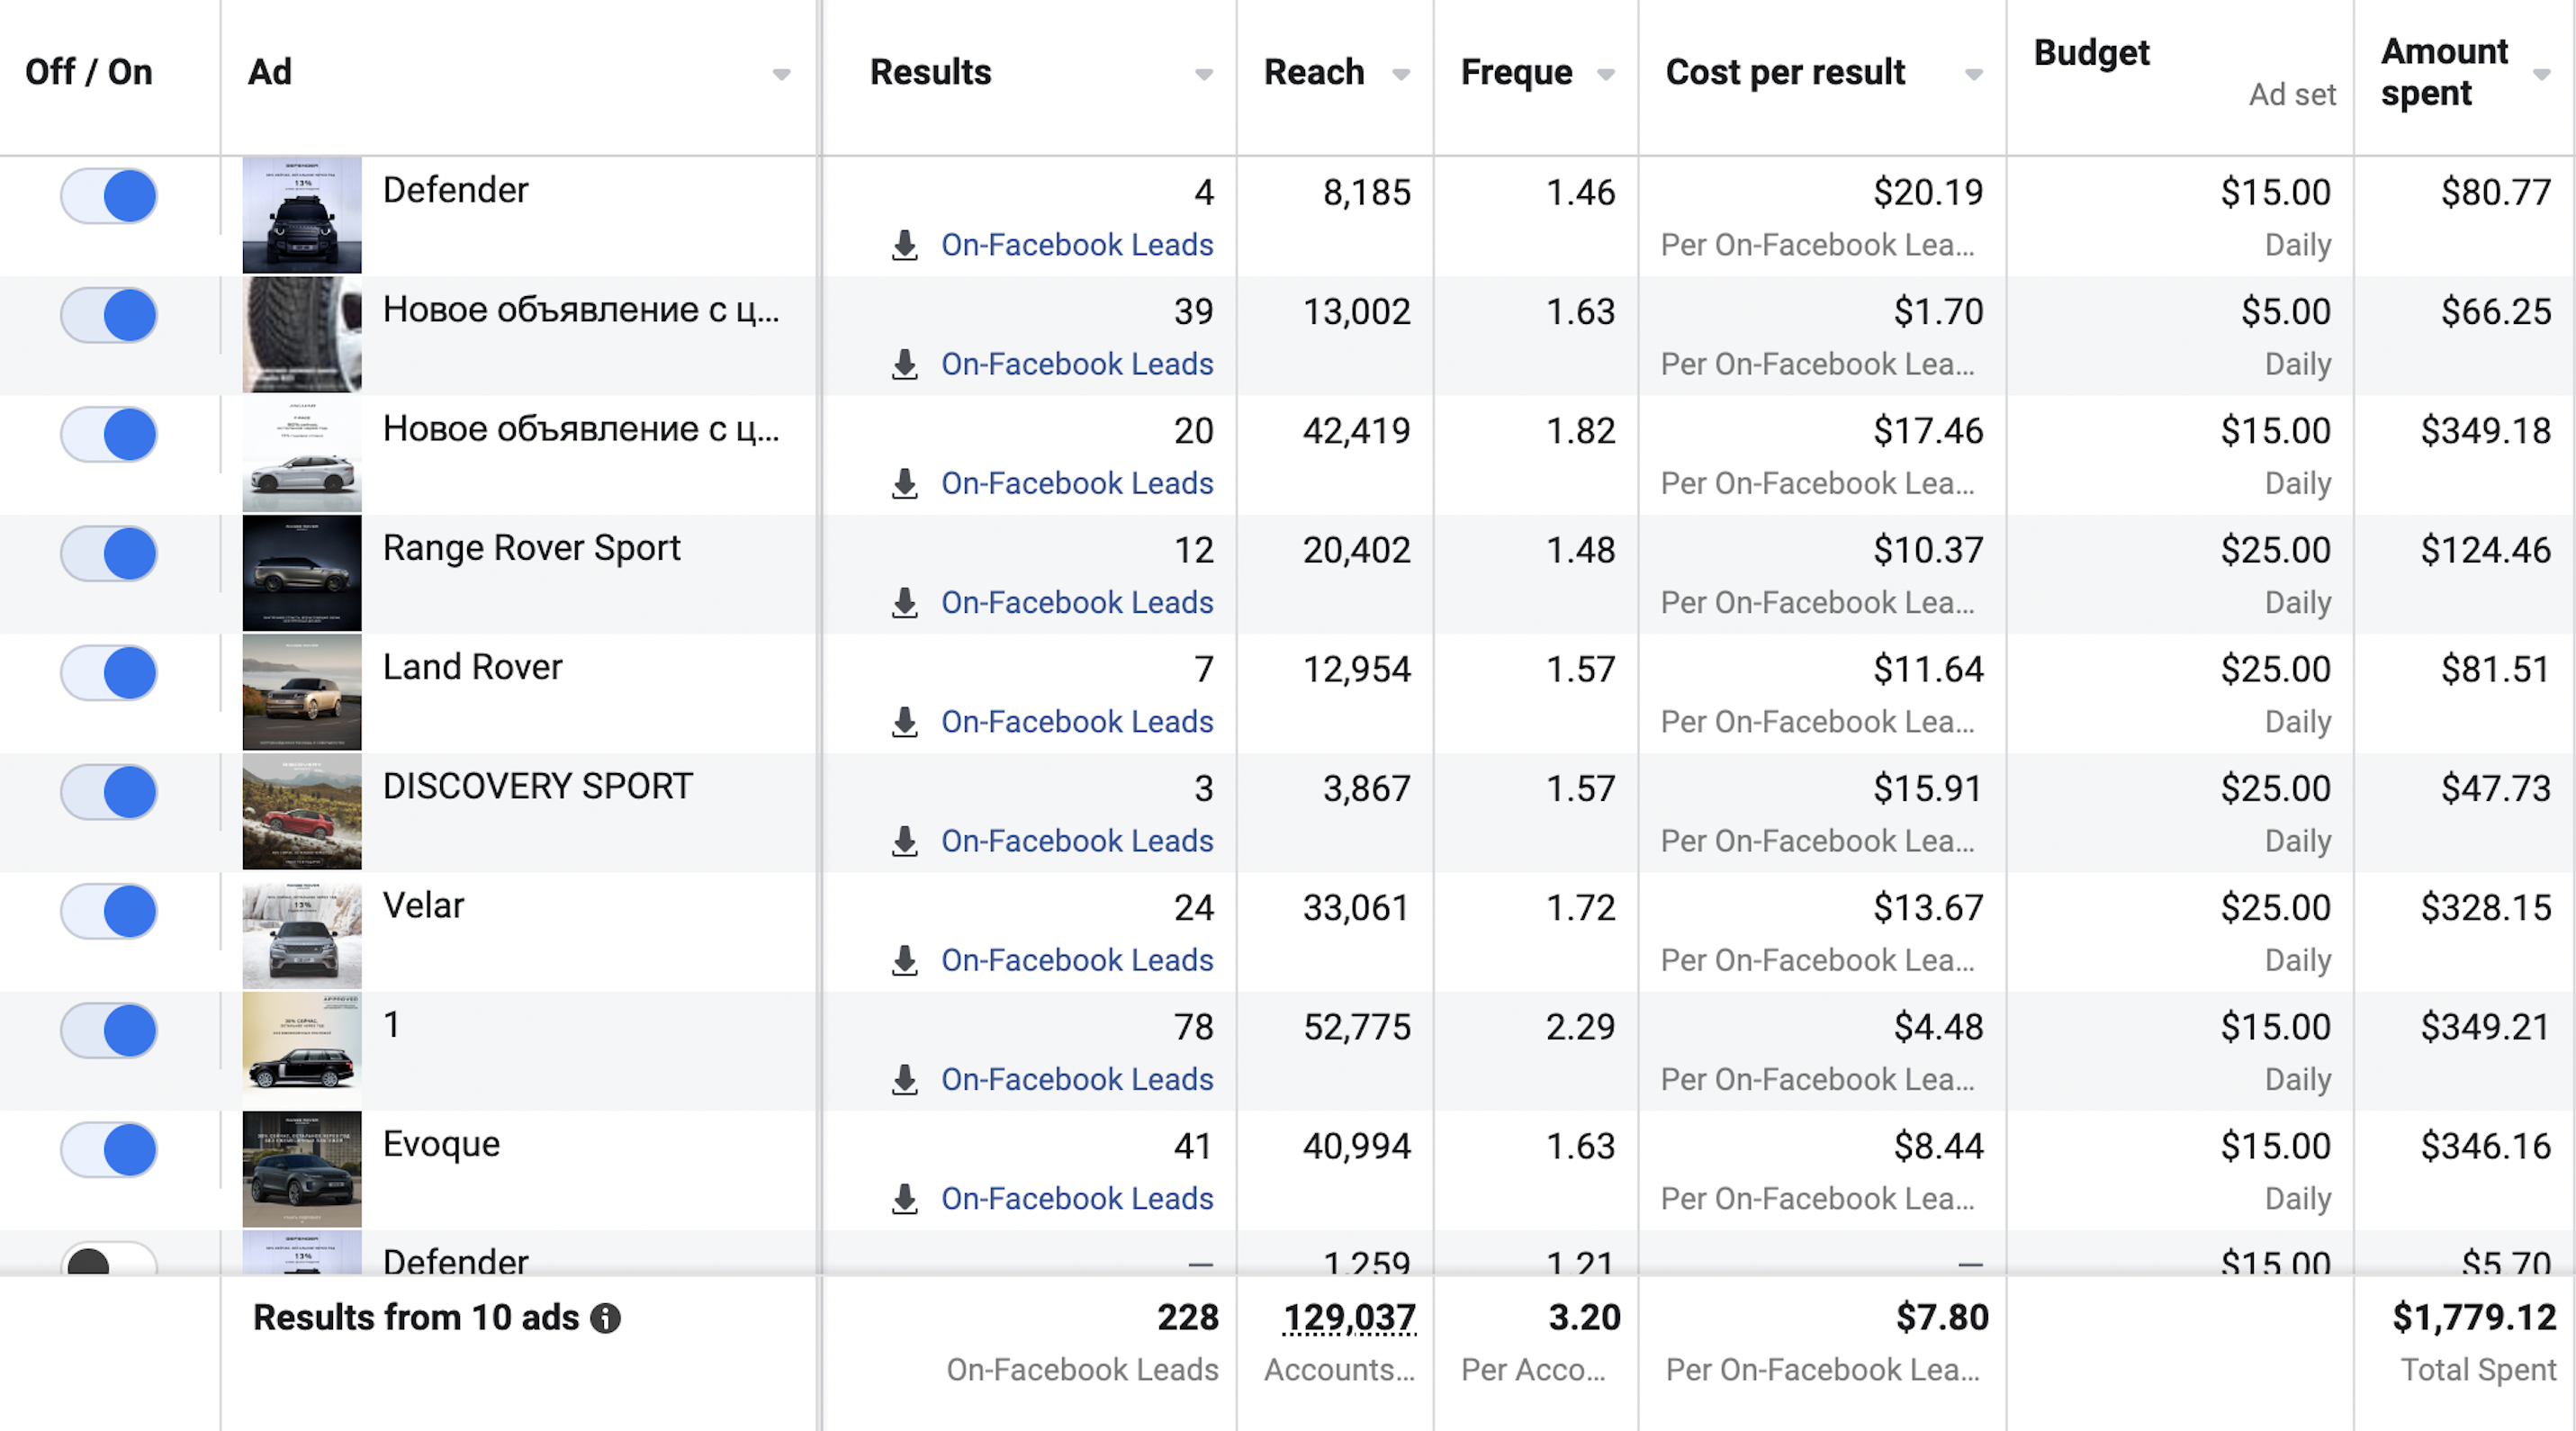
Task: Click the download icon in the DISCOVERY SPORT row
Action: pos(904,841)
